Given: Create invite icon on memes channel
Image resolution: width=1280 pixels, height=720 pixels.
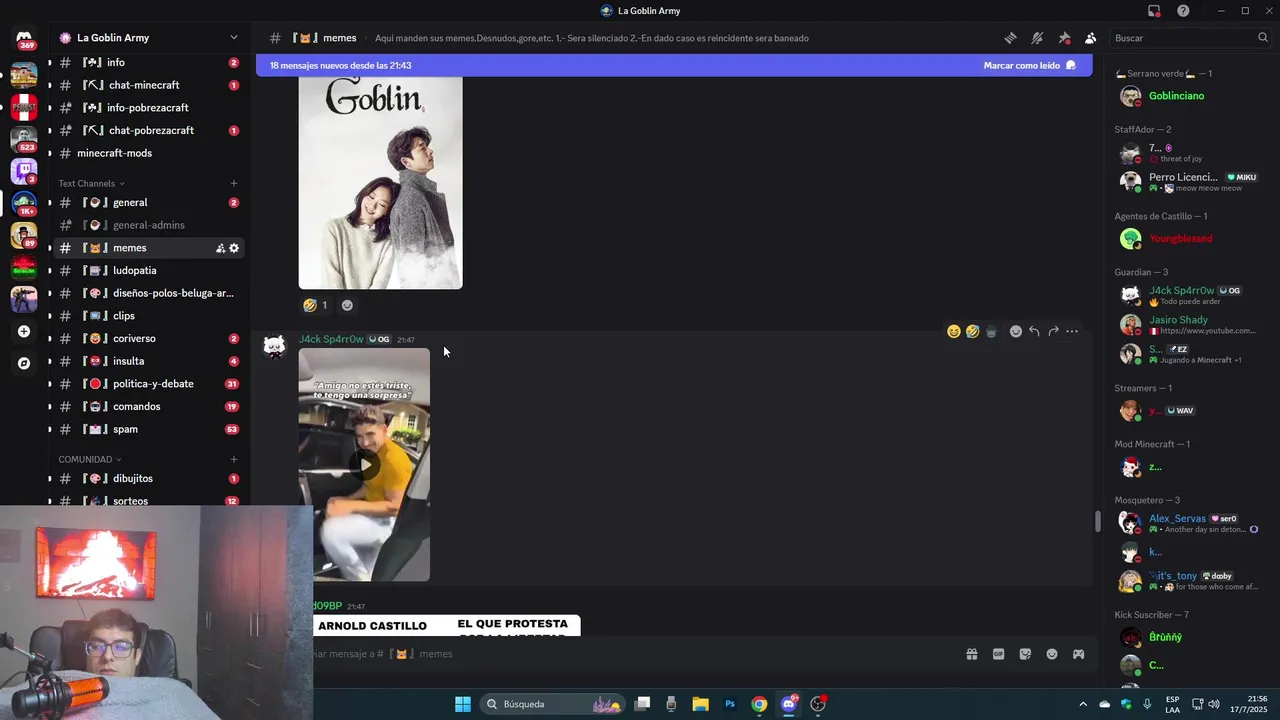Looking at the screenshot, I should click(220, 248).
